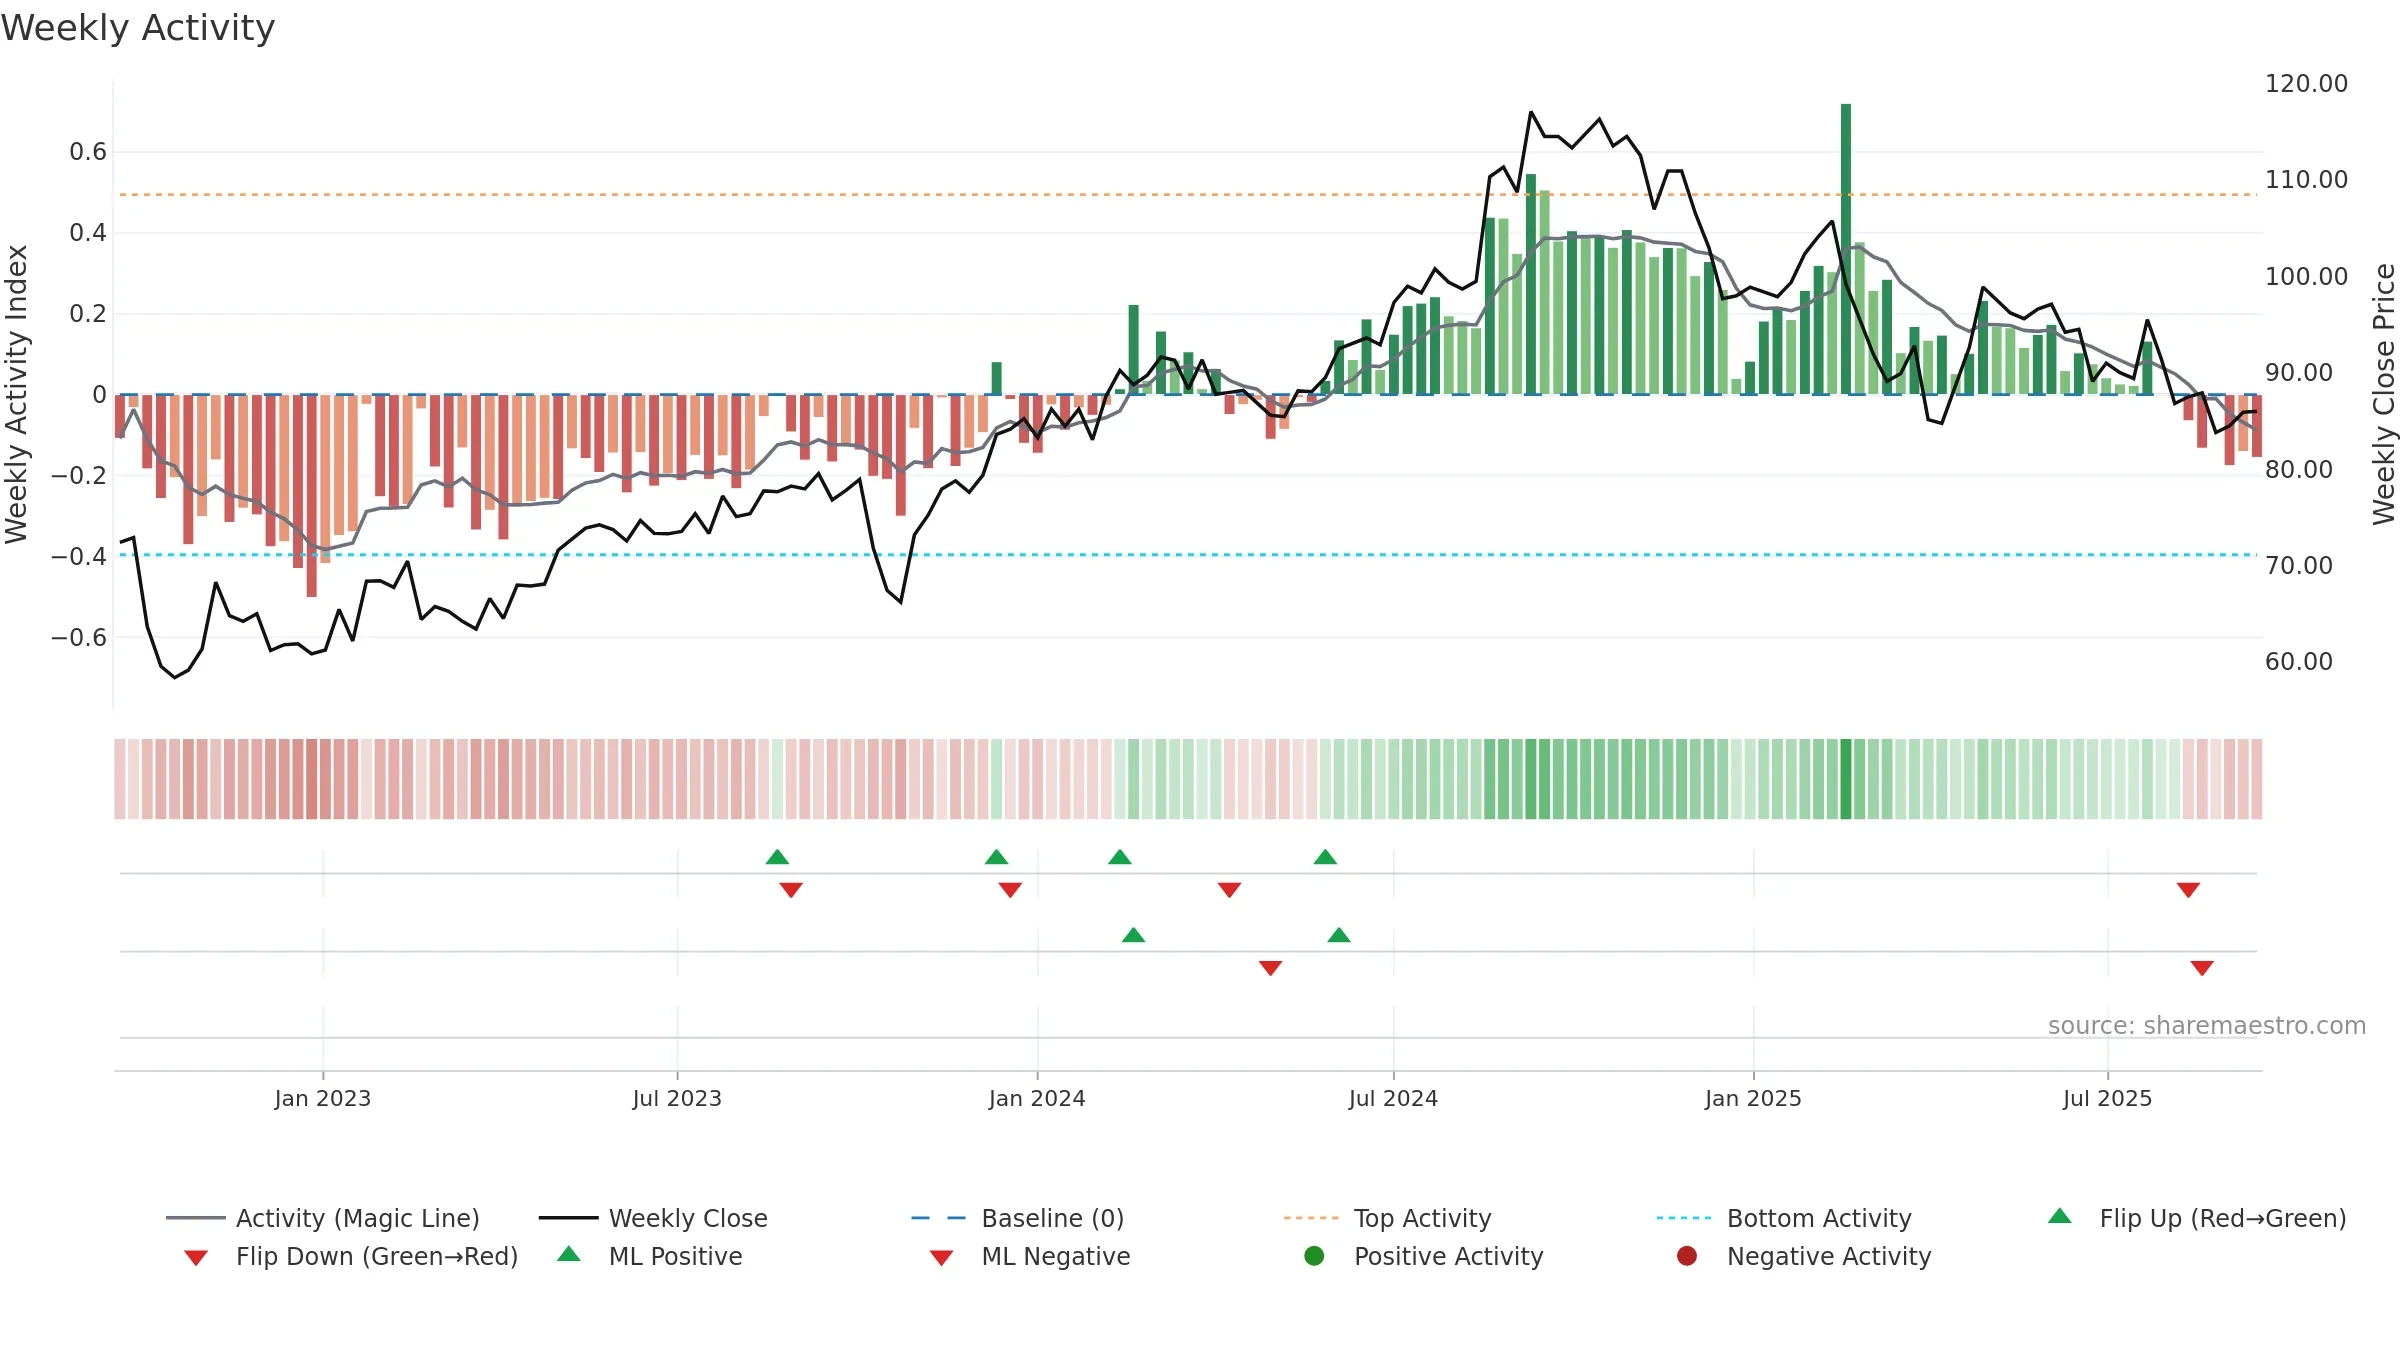Click the Jan 2023 x-axis label
This screenshot has height=1350, width=2400.
(323, 1098)
